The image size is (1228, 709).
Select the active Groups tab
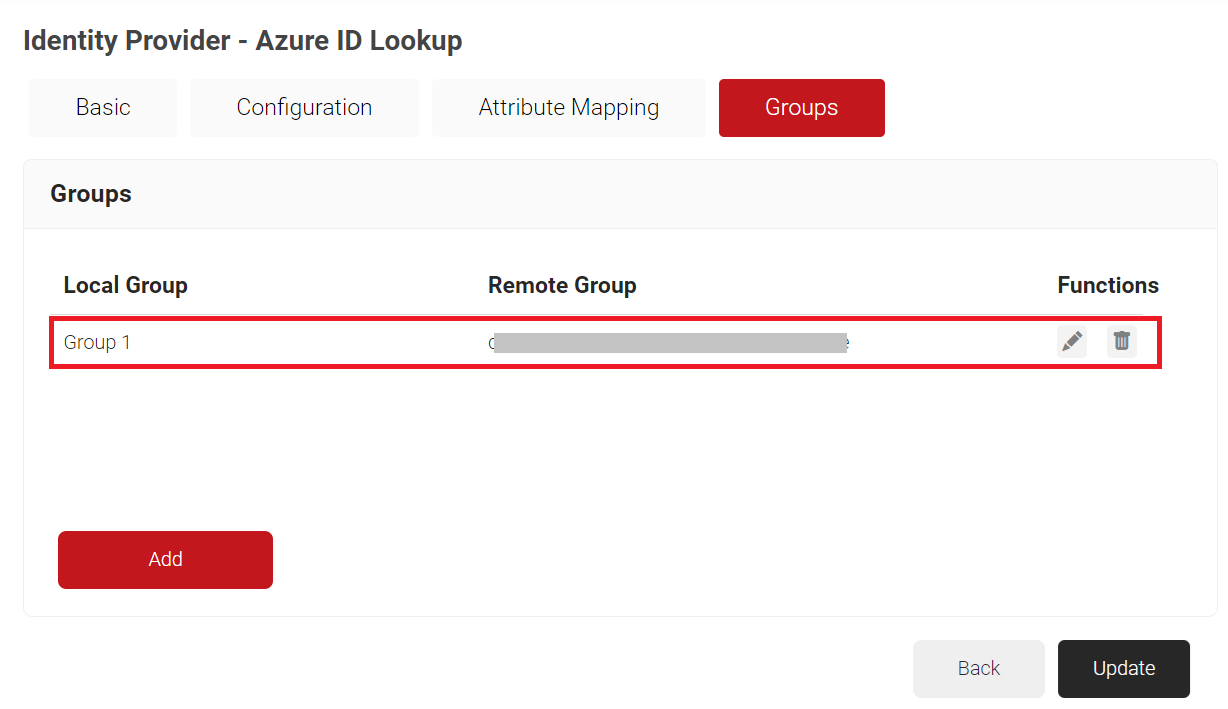coord(801,108)
